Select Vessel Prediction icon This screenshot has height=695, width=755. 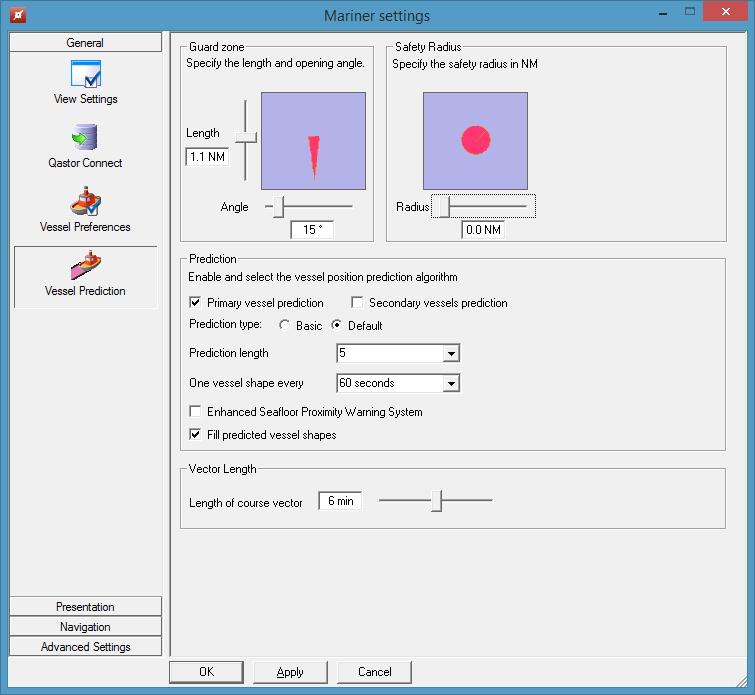pos(86,265)
